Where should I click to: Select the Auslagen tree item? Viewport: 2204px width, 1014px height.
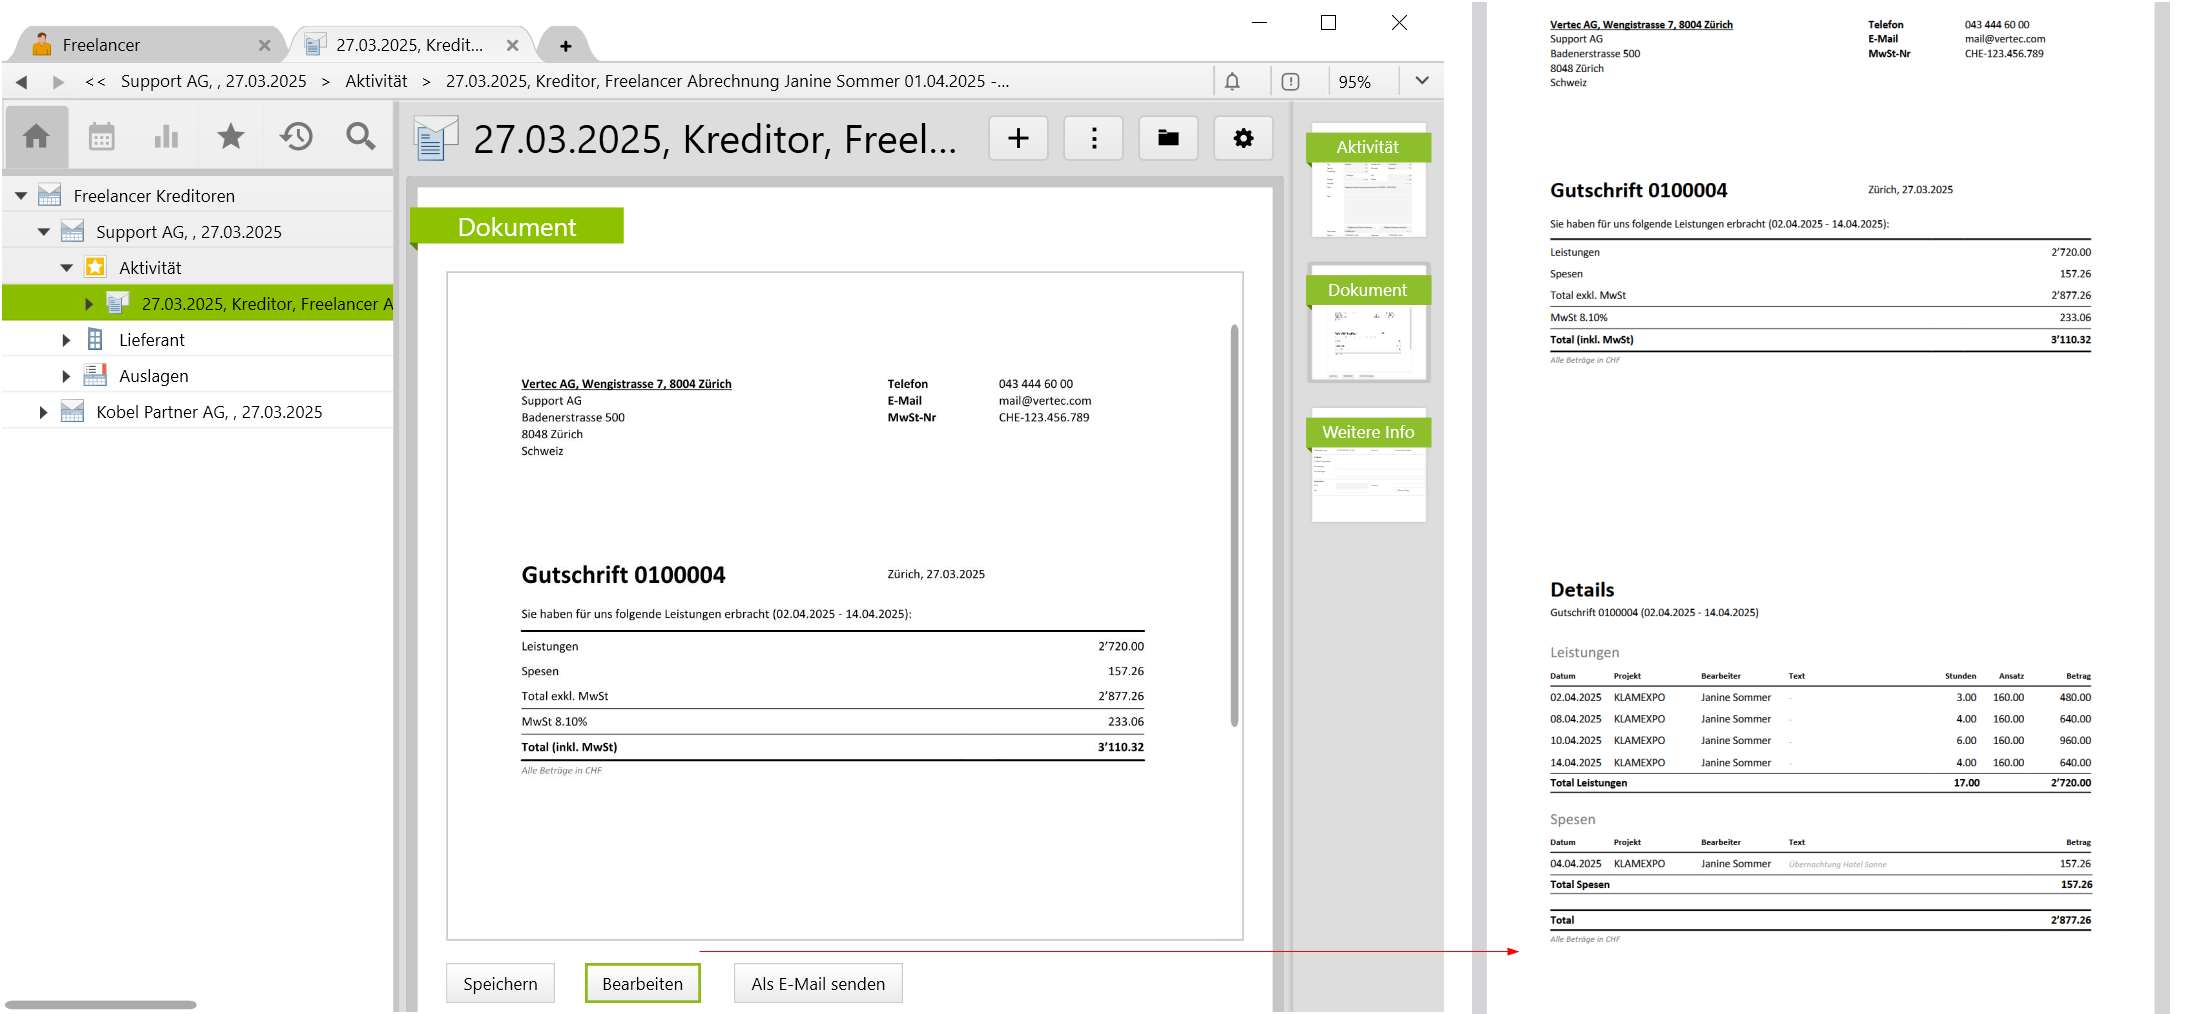[153, 376]
